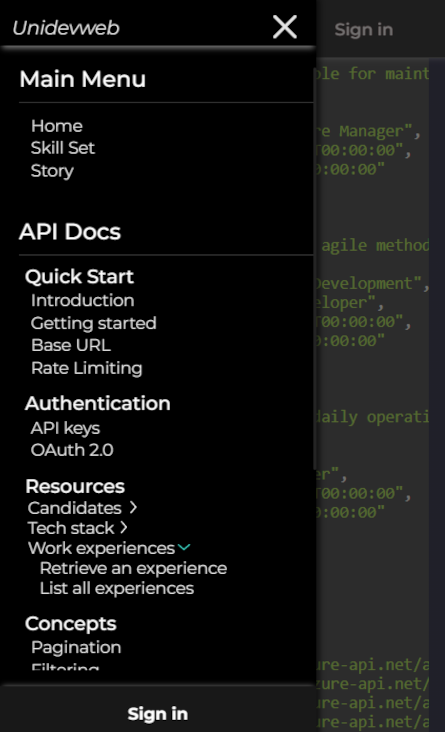Open List all experiences
This screenshot has height=732, width=445.
pos(117,588)
